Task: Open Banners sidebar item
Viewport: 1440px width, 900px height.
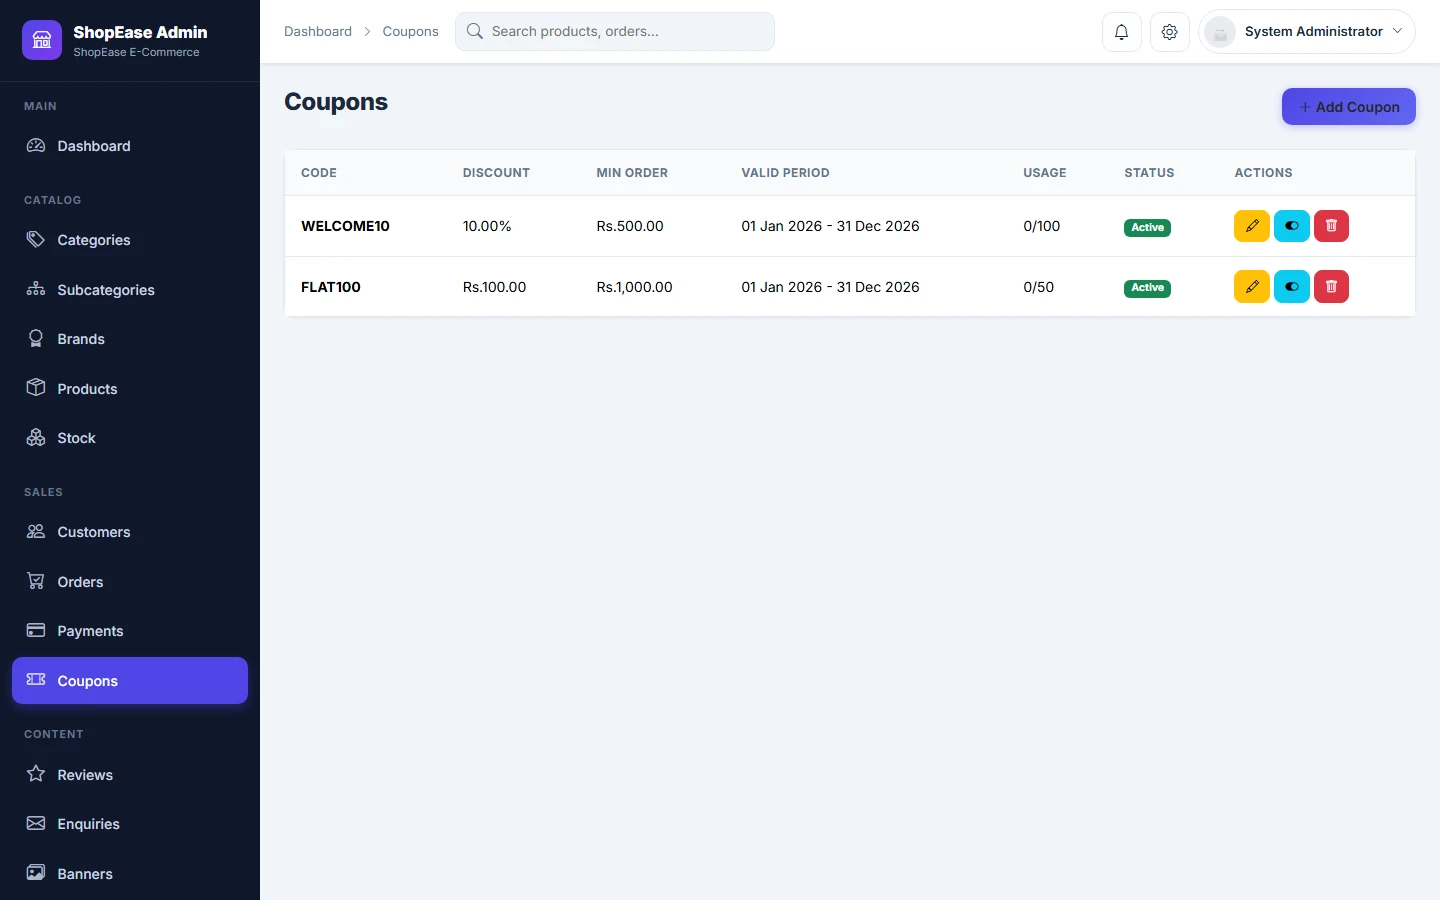Action: point(130,874)
